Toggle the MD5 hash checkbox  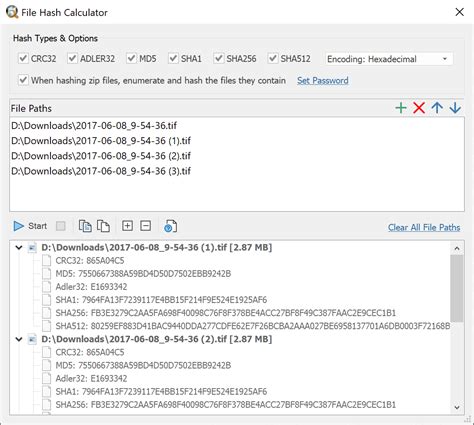(x=131, y=58)
